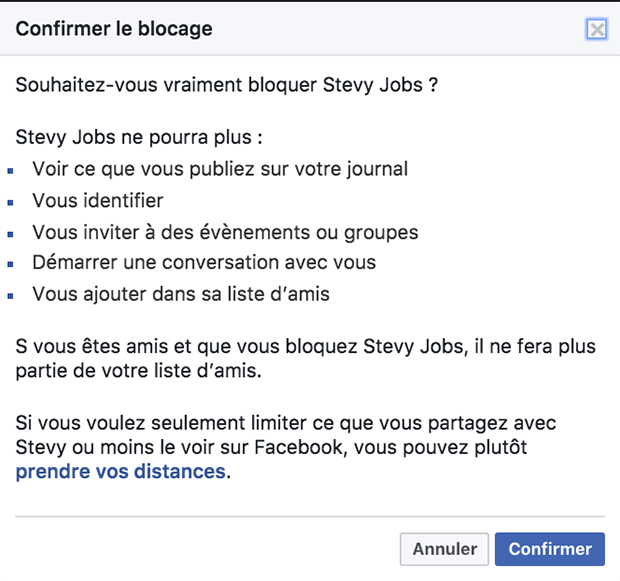This screenshot has width=620, height=581.
Task: Click bullet marker beside Vous identifier
Action: (11, 203)
